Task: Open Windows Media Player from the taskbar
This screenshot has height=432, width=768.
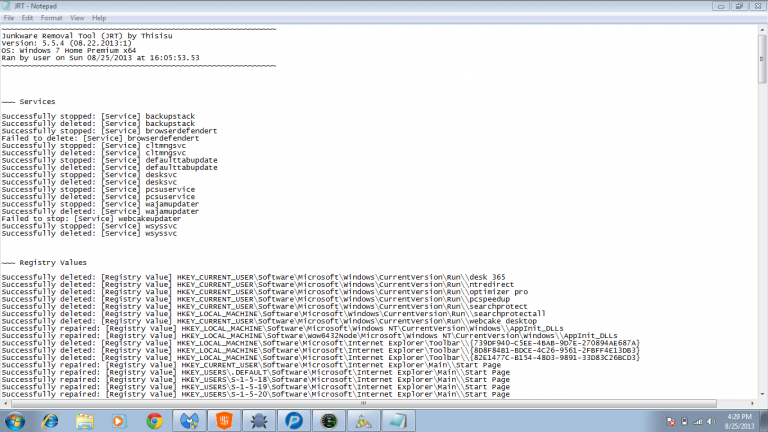Action: [x=120, y=421]
